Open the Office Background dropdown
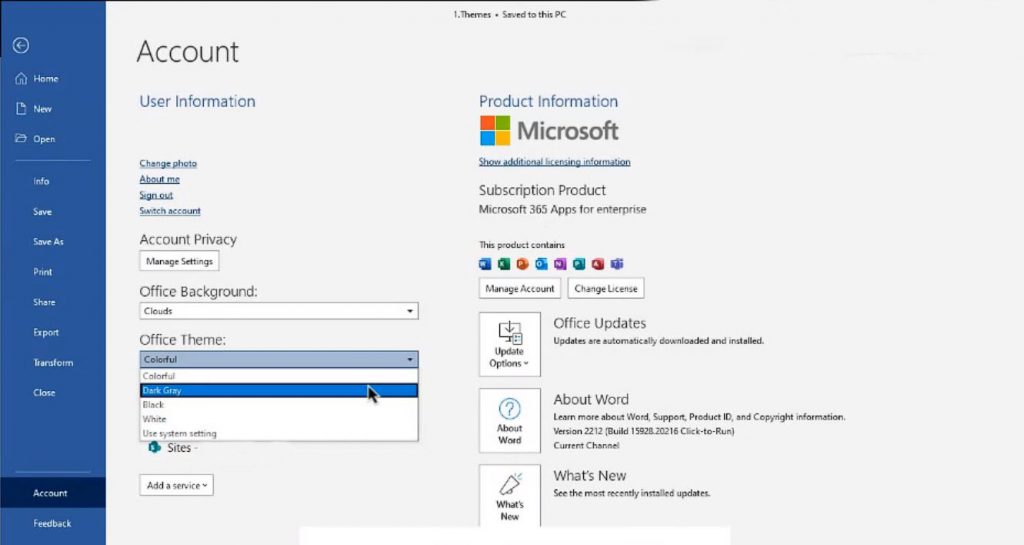1024x545 pixels. click(x=279, y=311)
